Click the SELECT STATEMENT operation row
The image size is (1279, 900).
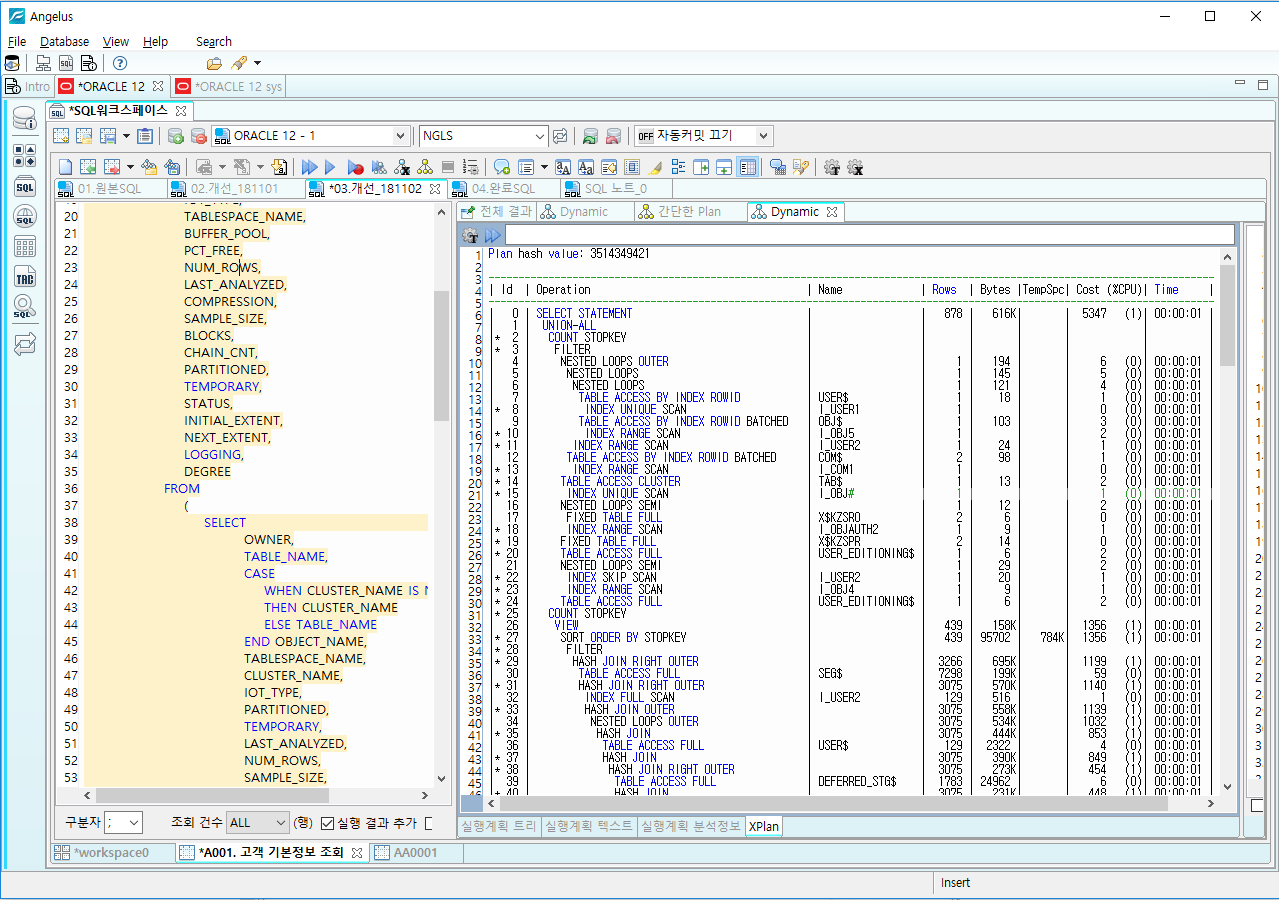[x=584, y=314]
